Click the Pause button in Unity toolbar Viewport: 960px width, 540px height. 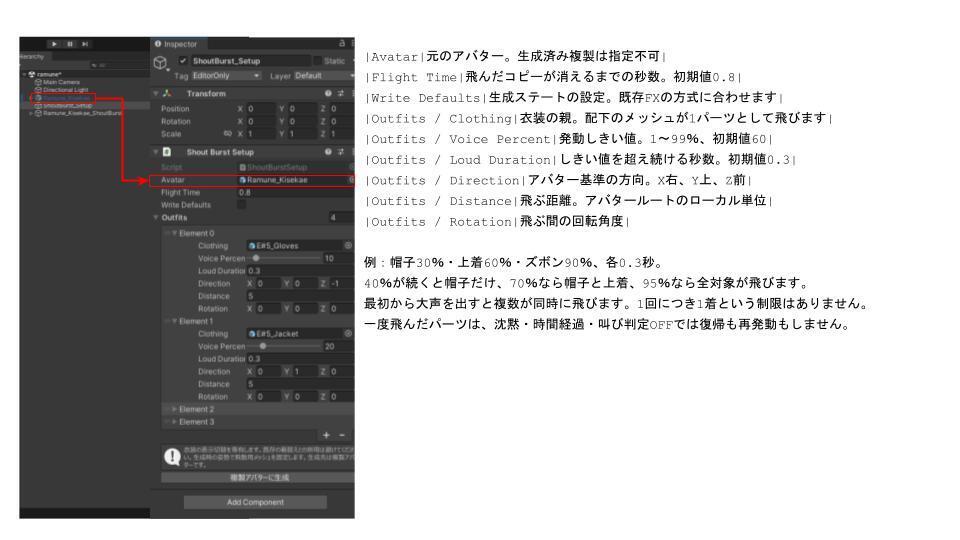click(70, 44)
